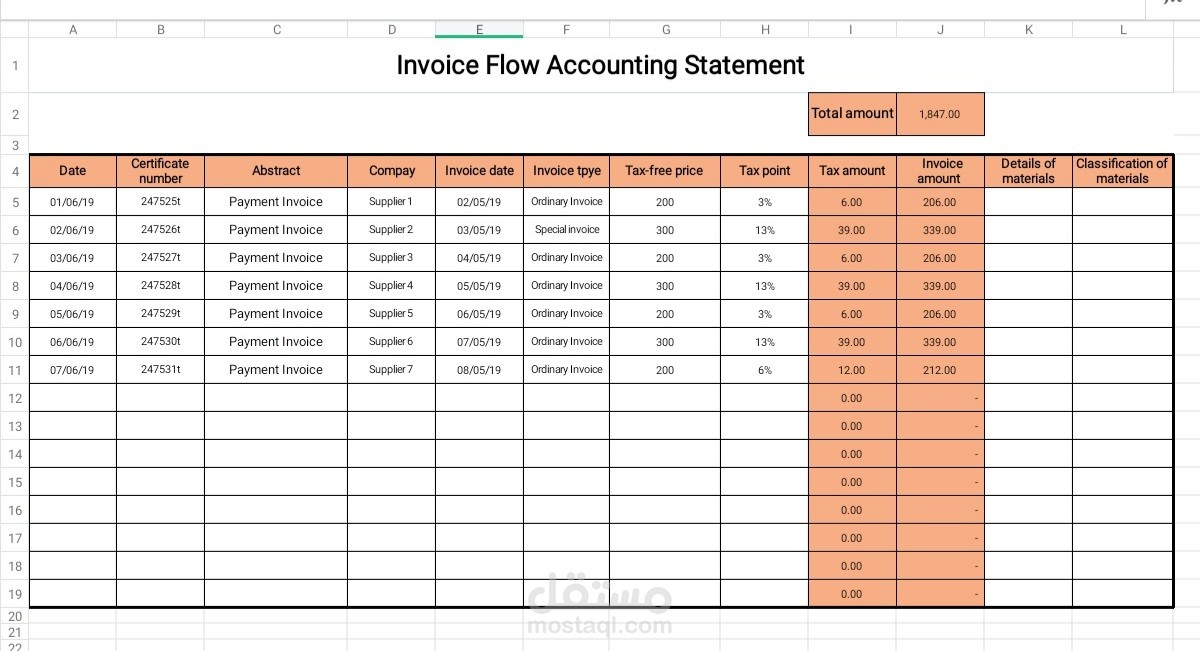
Task: Click the Details of materials heading cell
Action: click(x=1028, y=171)
